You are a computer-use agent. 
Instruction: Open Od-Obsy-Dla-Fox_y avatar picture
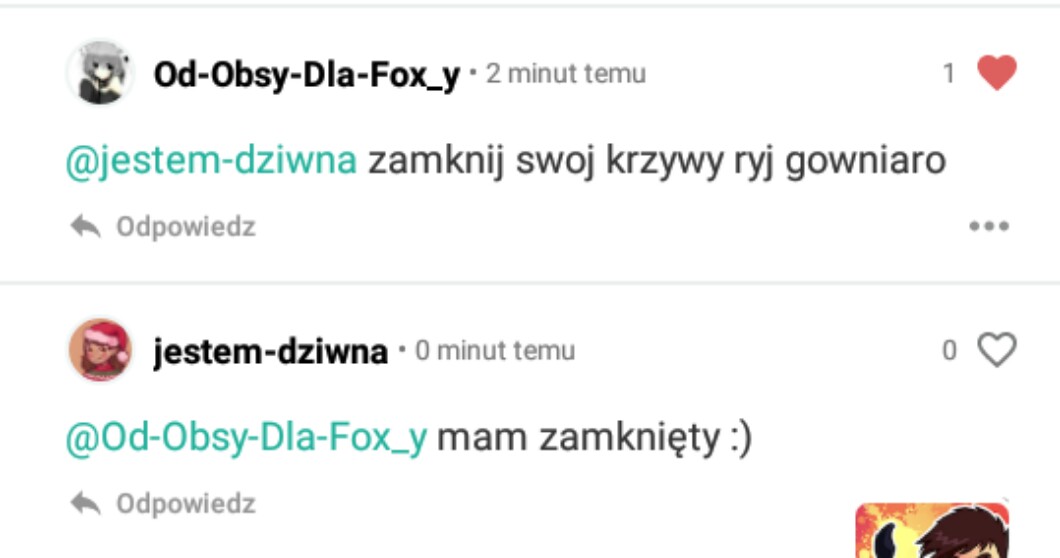pyautogui.click(x=100, y=72)
